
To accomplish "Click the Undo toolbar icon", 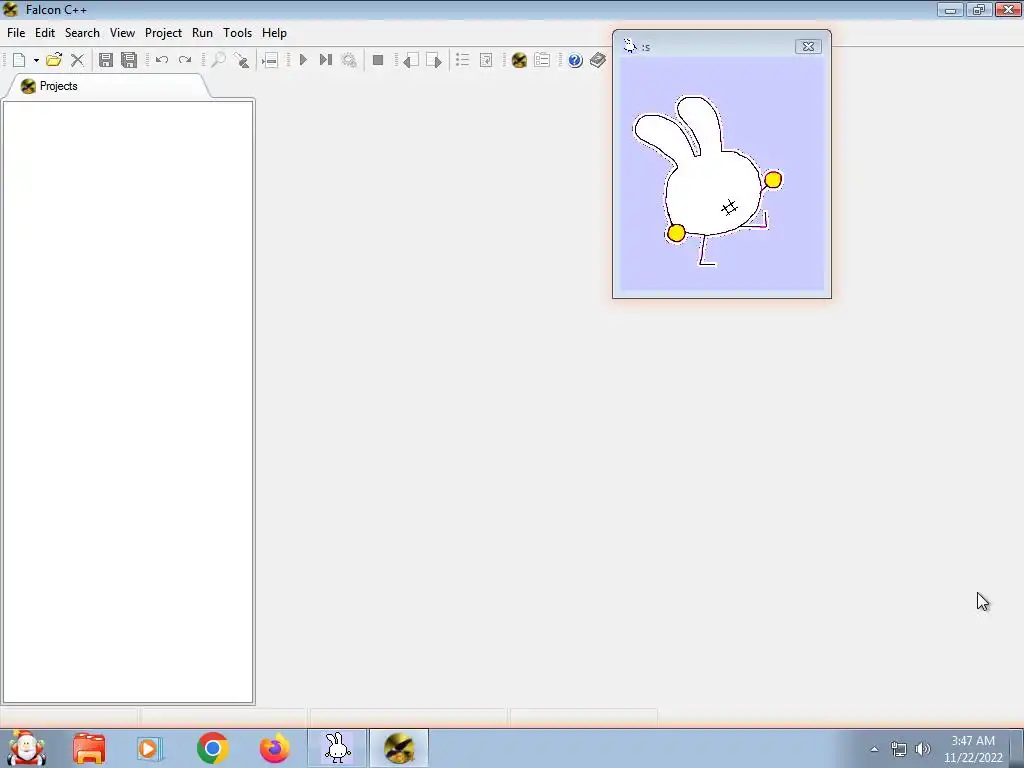I will click(162, 60).
